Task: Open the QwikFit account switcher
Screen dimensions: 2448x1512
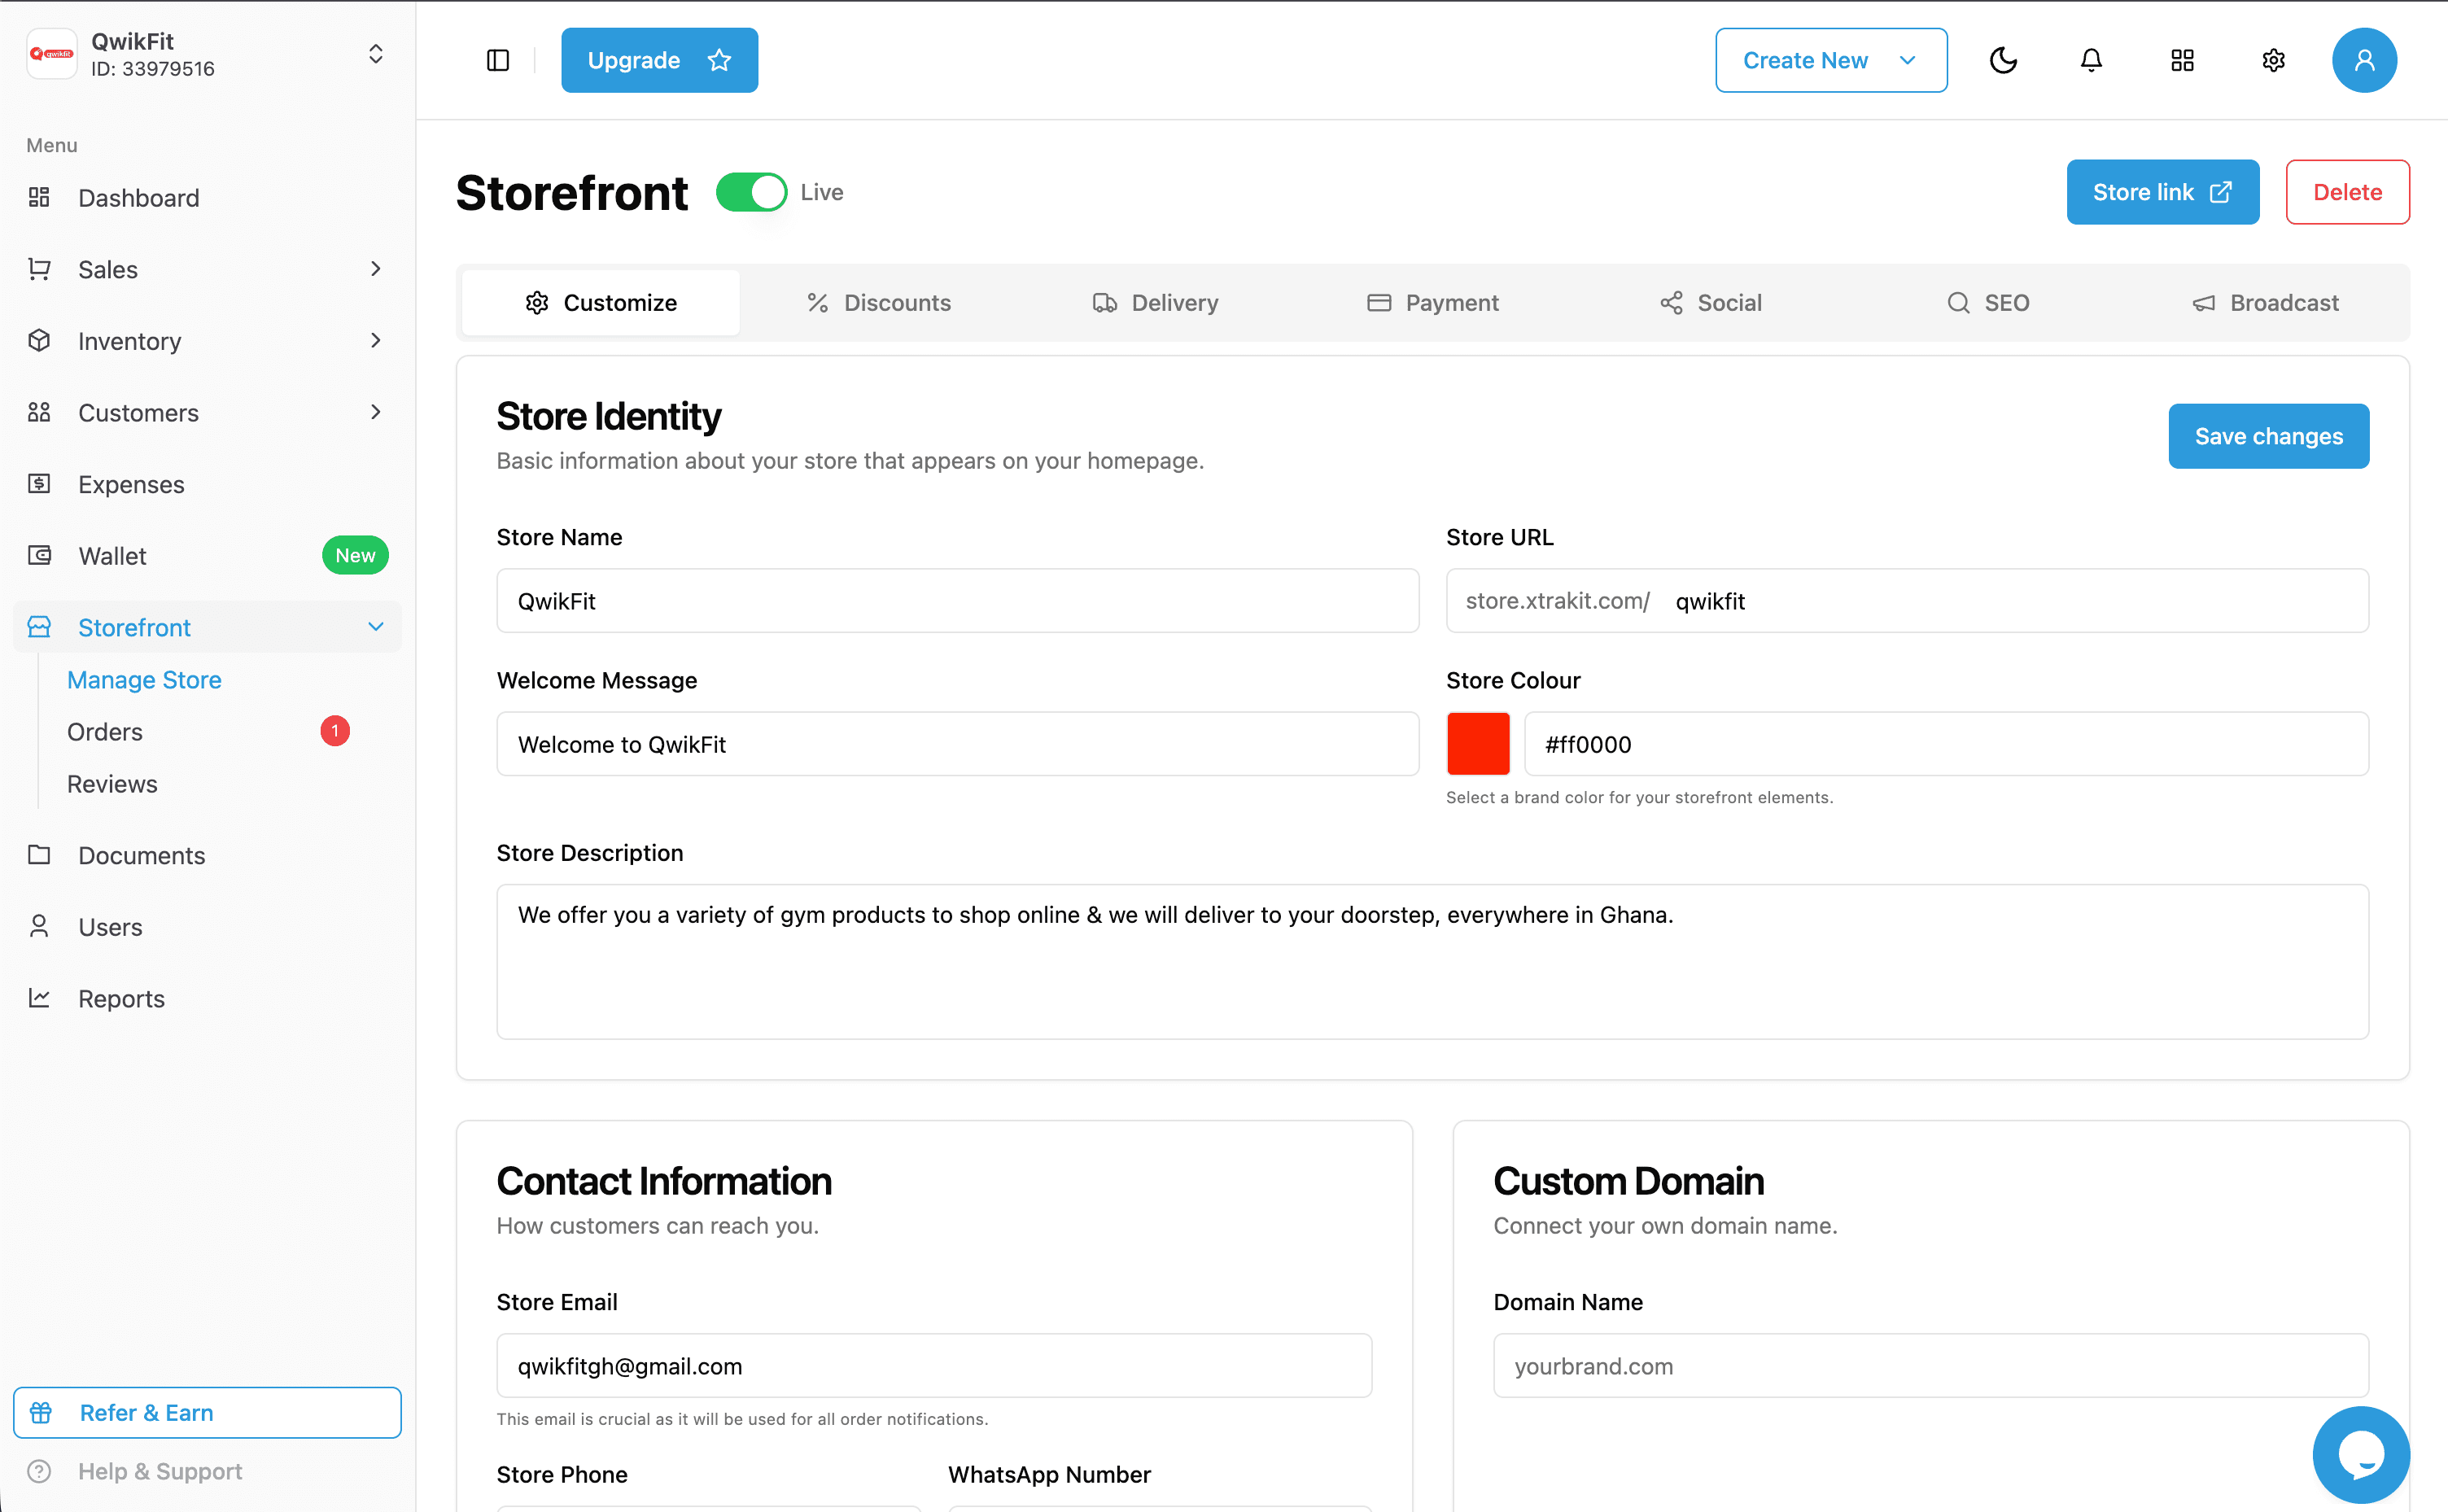Action: click(376, 54)
